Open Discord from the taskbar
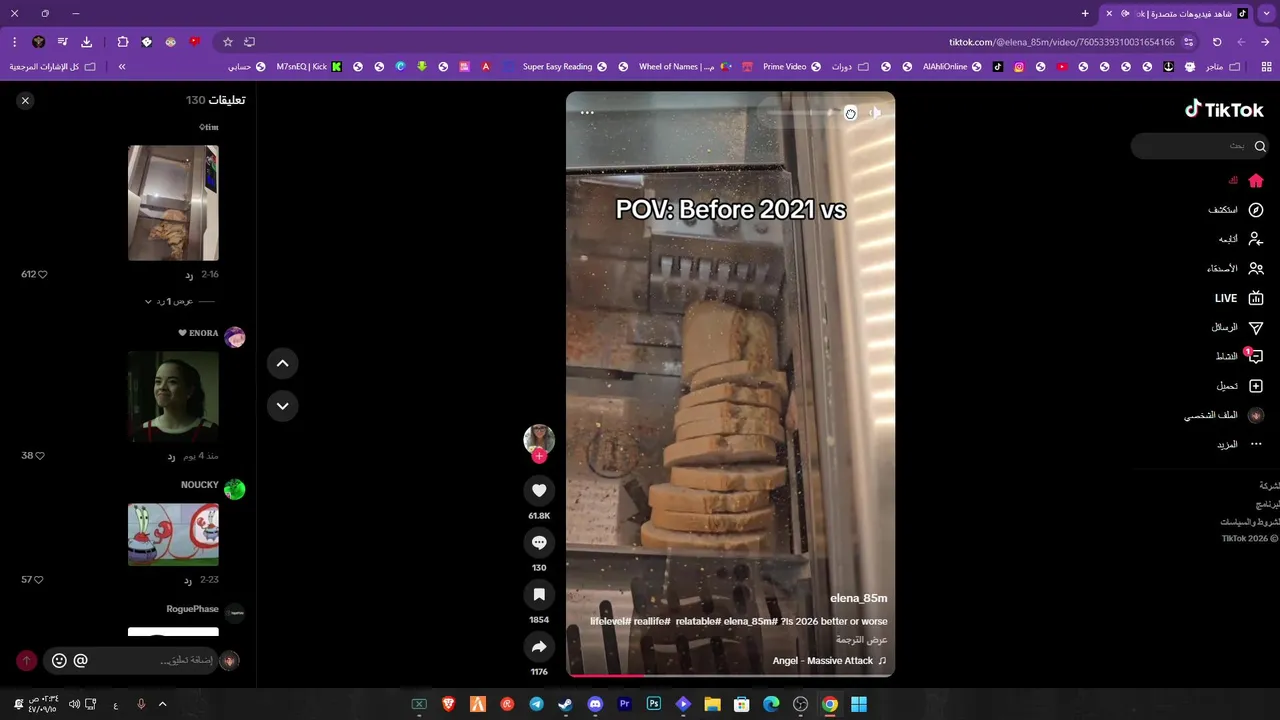The width and height of the screenshot is (1280, 720). tap(595, 704)
